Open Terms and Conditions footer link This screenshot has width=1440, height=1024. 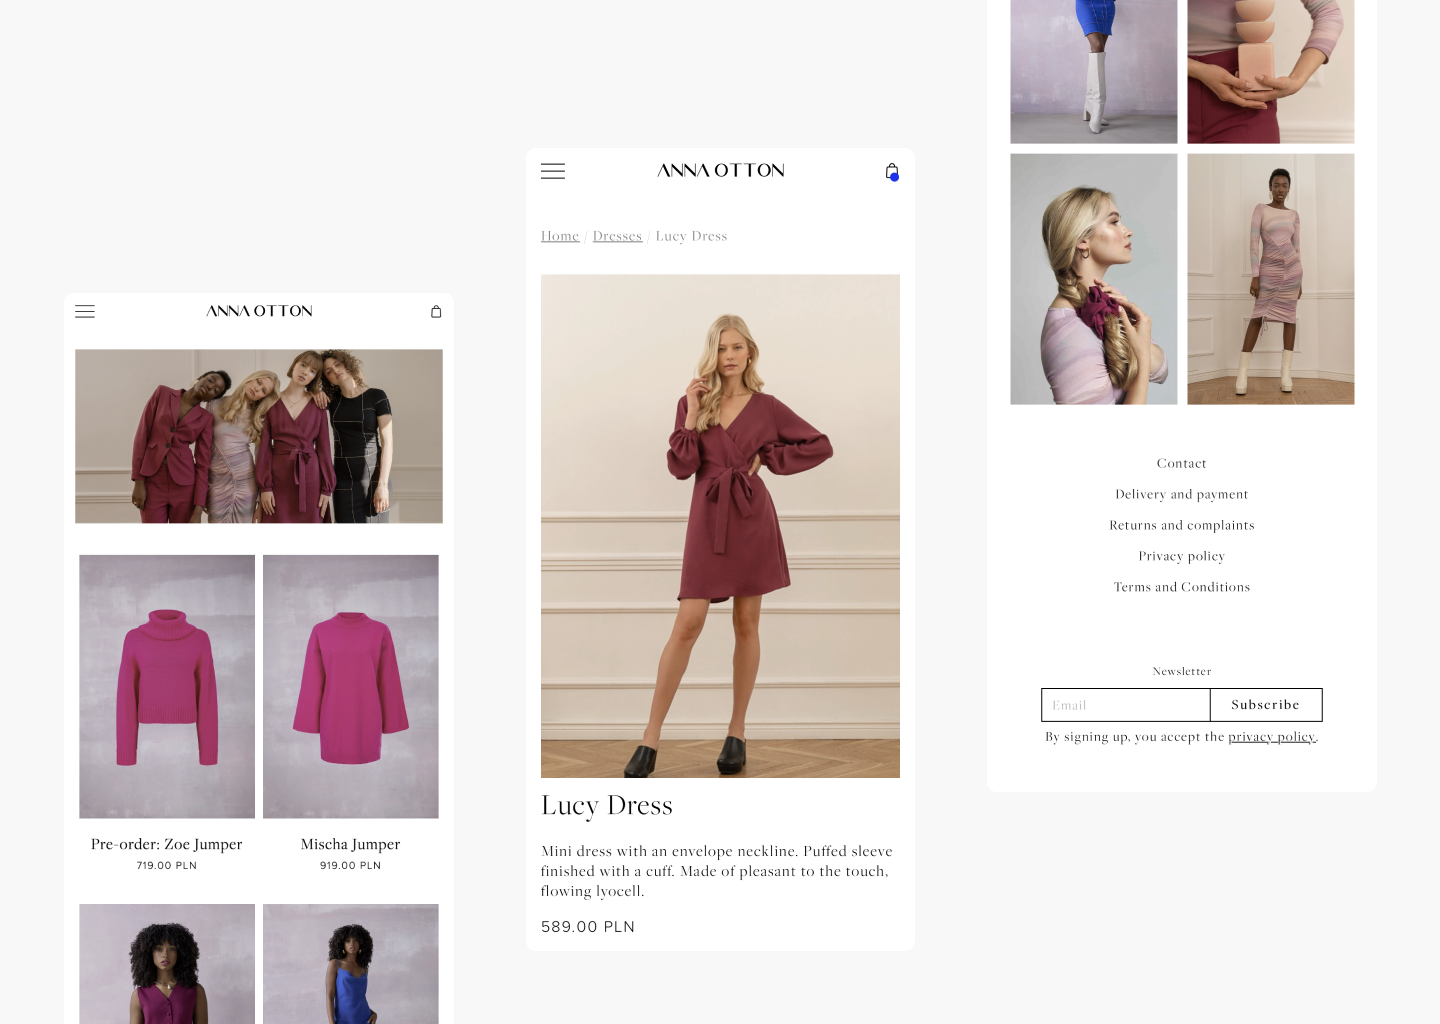(1182, 587)
